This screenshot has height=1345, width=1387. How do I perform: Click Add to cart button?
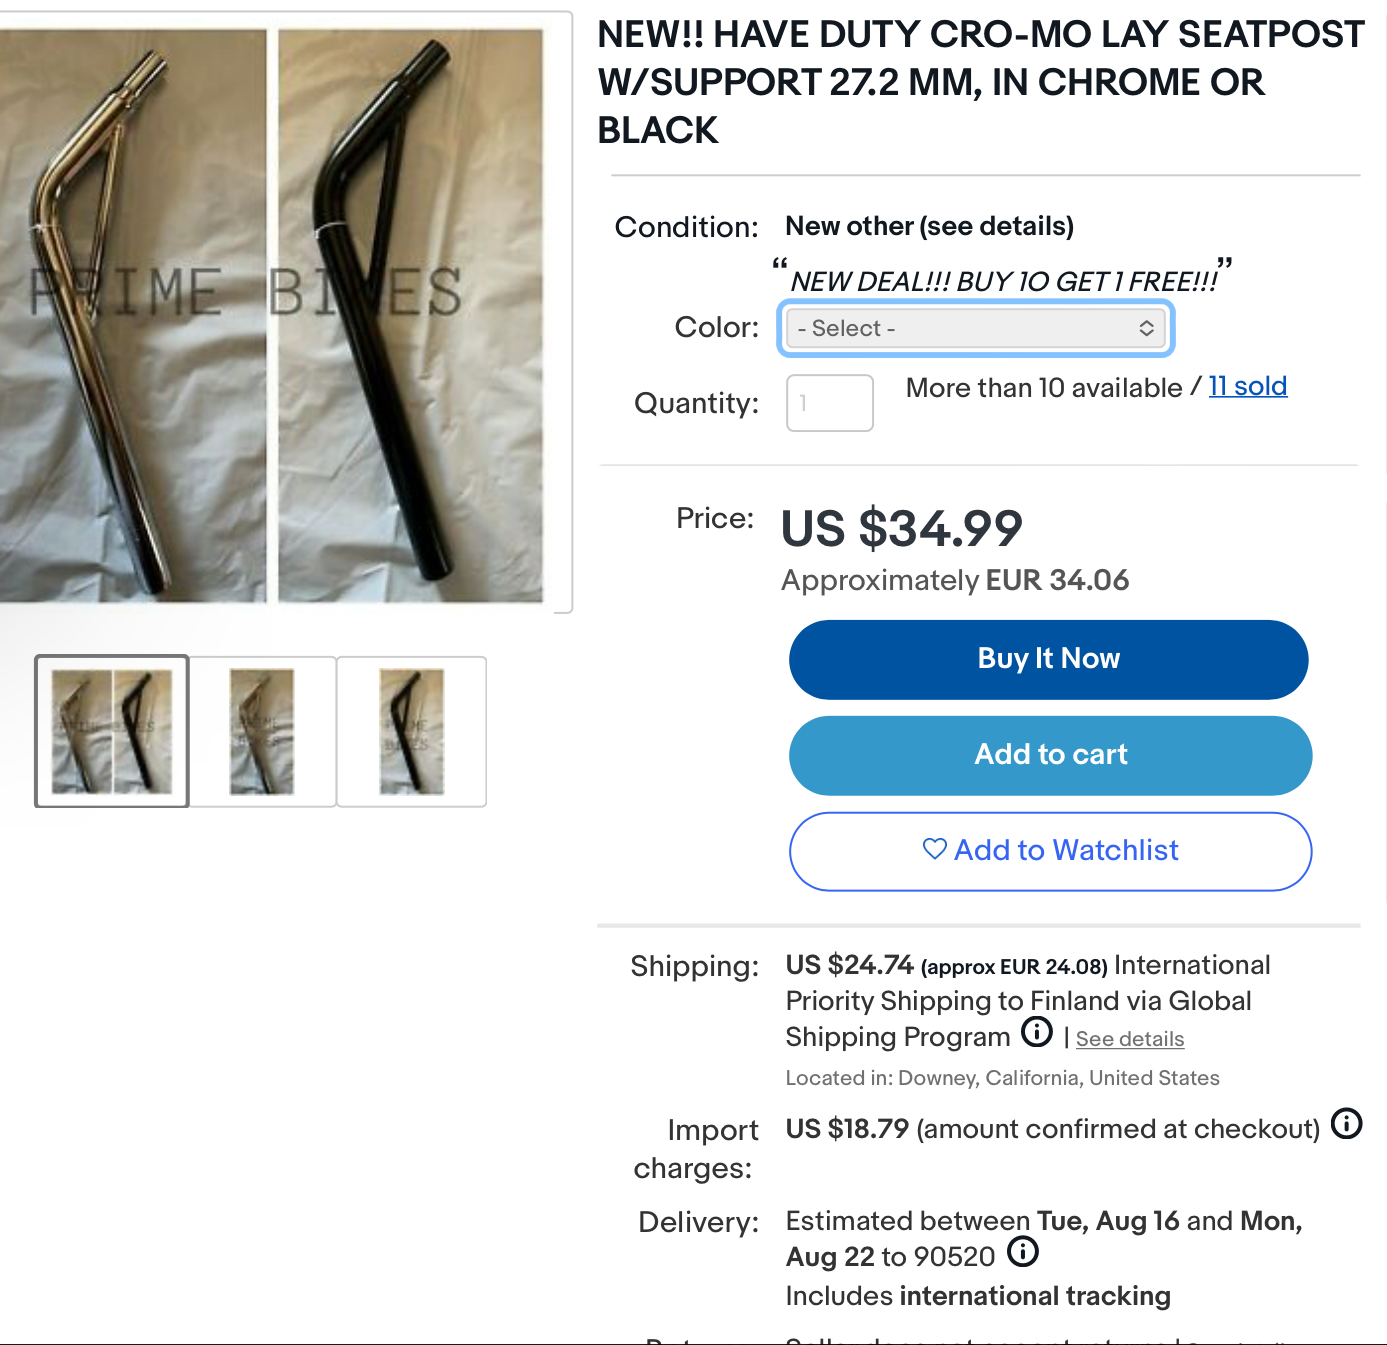[1050, 755]
